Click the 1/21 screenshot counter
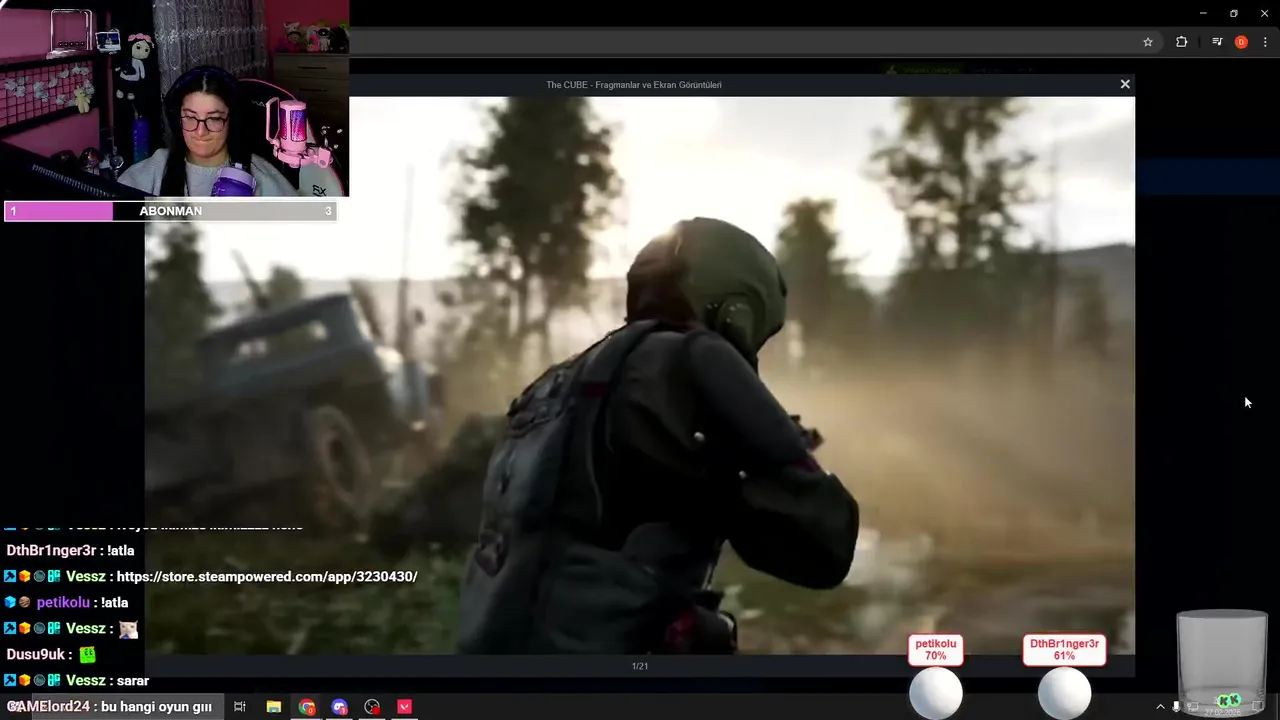Screen dimensions: 1280x720 pyautogui.click(x=640, y=666)
